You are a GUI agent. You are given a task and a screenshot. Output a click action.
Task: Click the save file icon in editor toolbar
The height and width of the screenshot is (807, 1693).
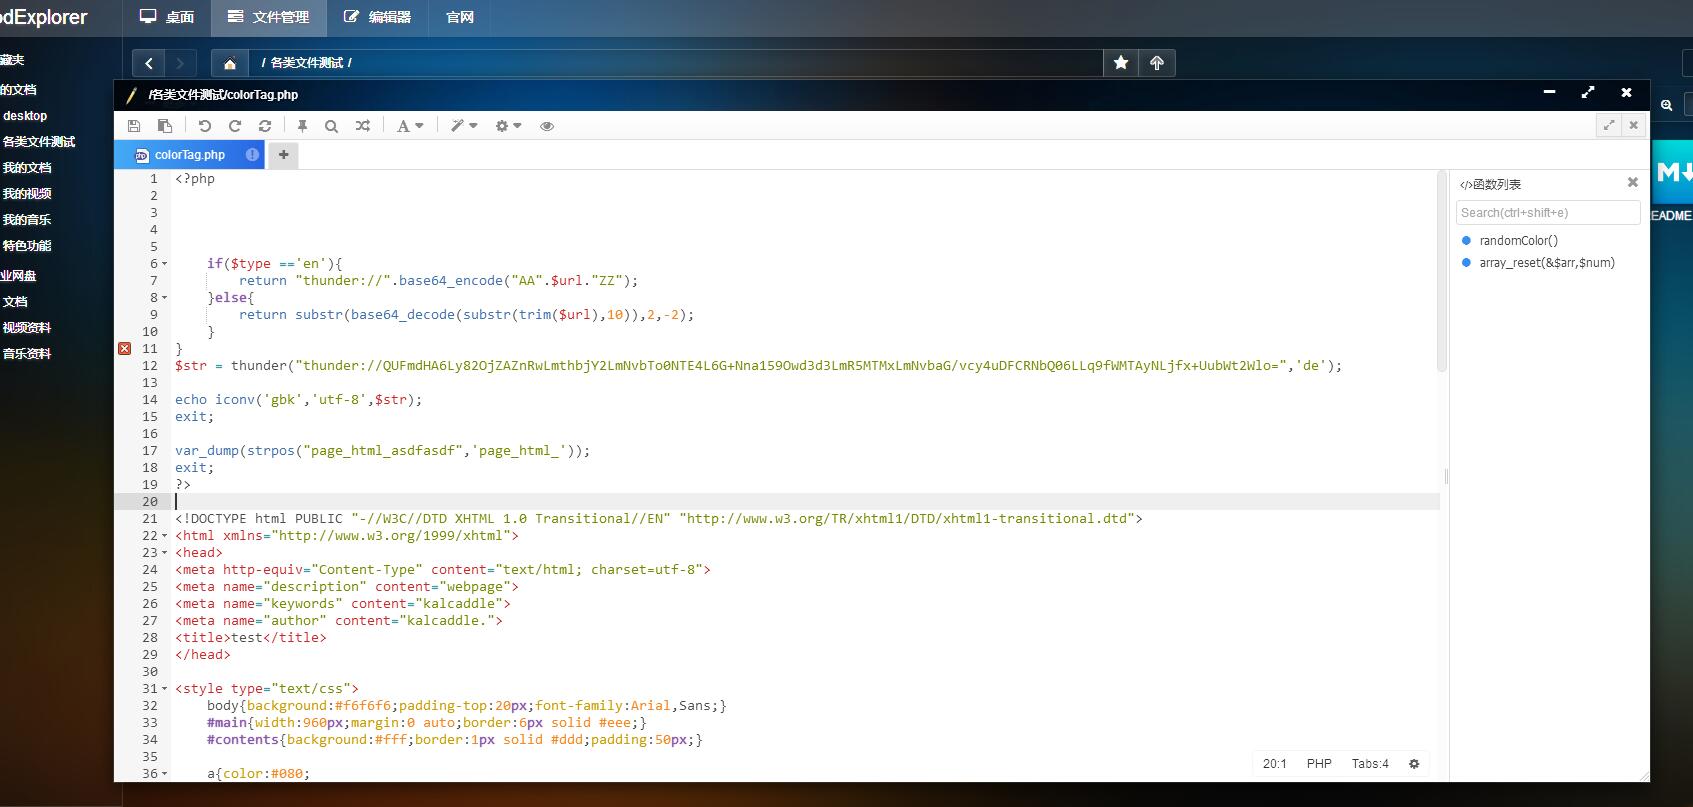[134, 126]
